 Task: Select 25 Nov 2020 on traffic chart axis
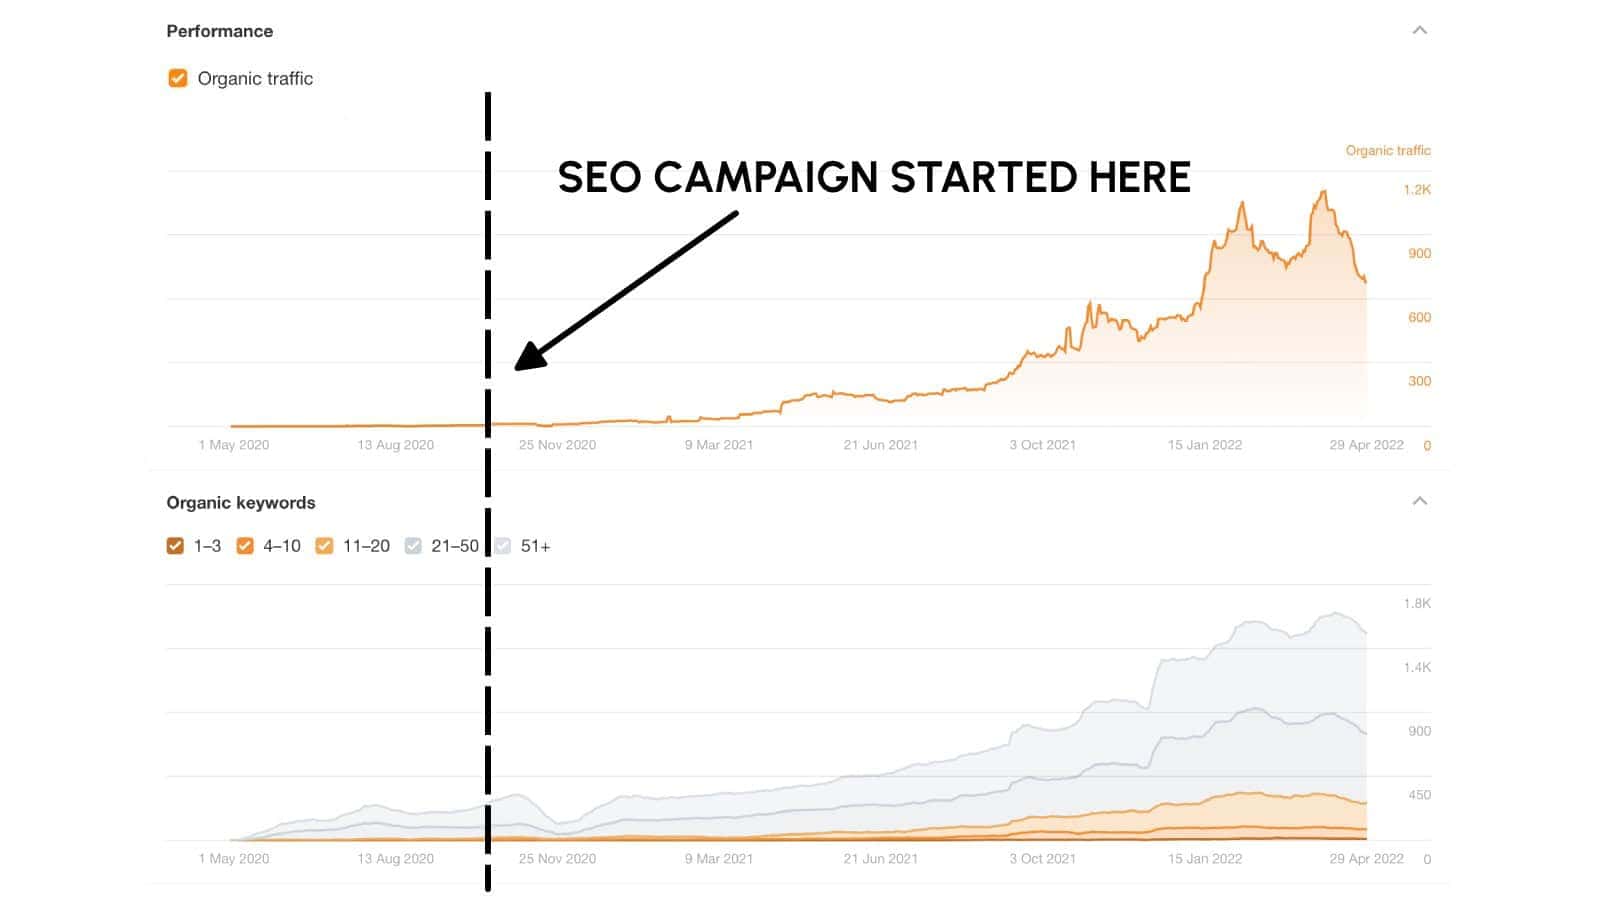click(557, 445)
